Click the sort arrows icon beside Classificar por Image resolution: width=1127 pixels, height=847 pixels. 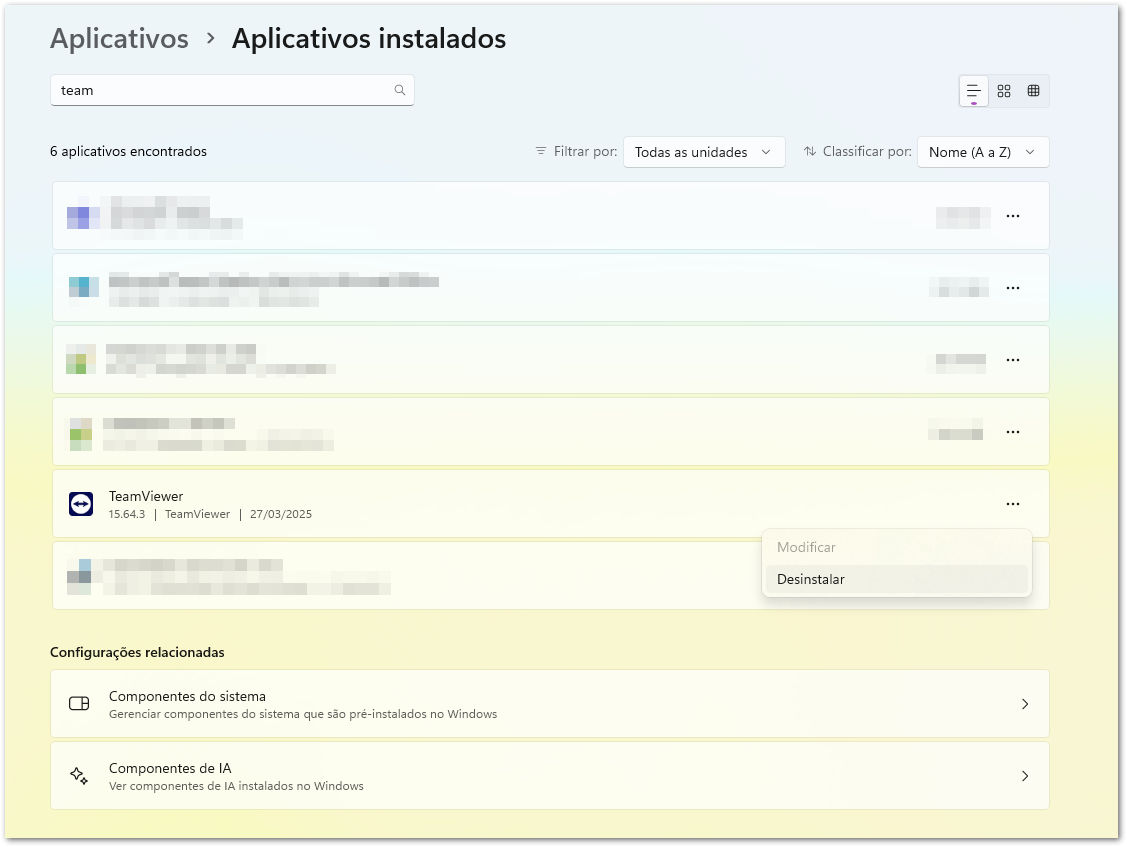coord(810,151)
